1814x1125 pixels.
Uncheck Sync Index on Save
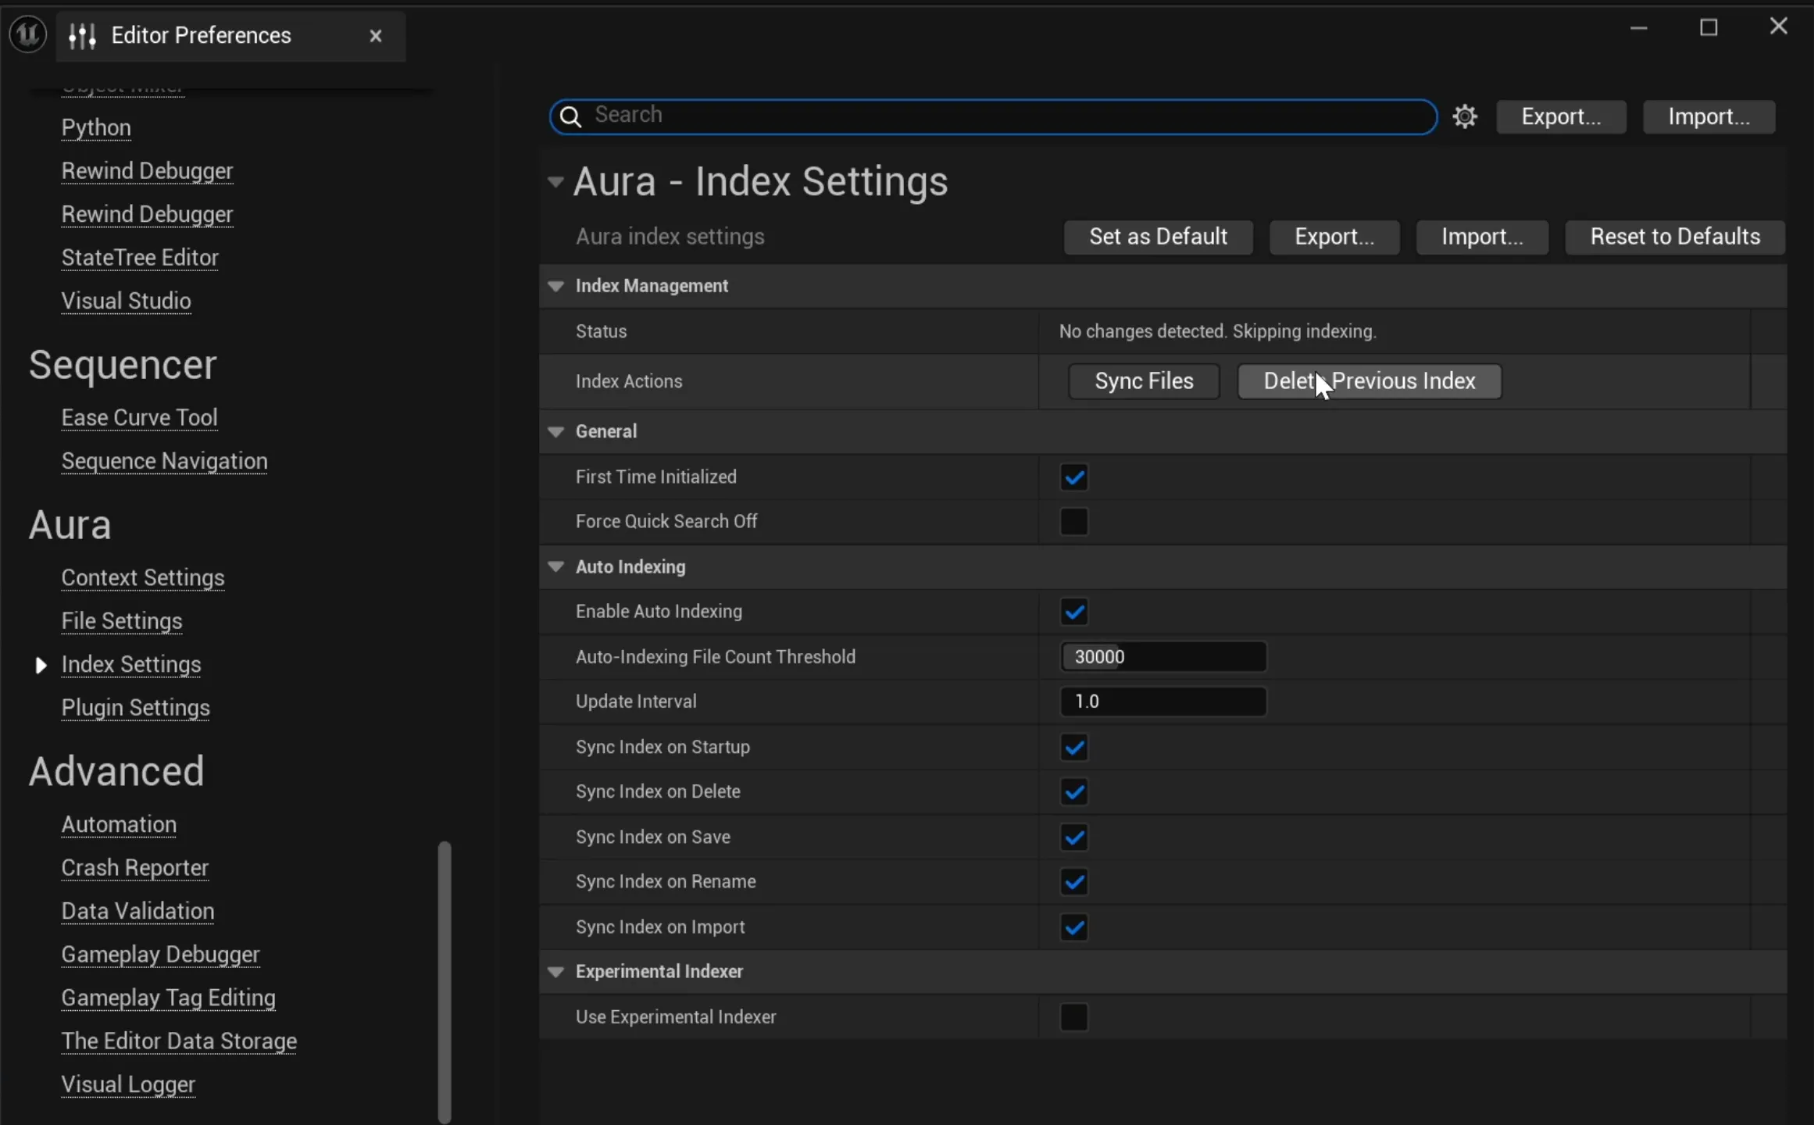(1074, 838)
